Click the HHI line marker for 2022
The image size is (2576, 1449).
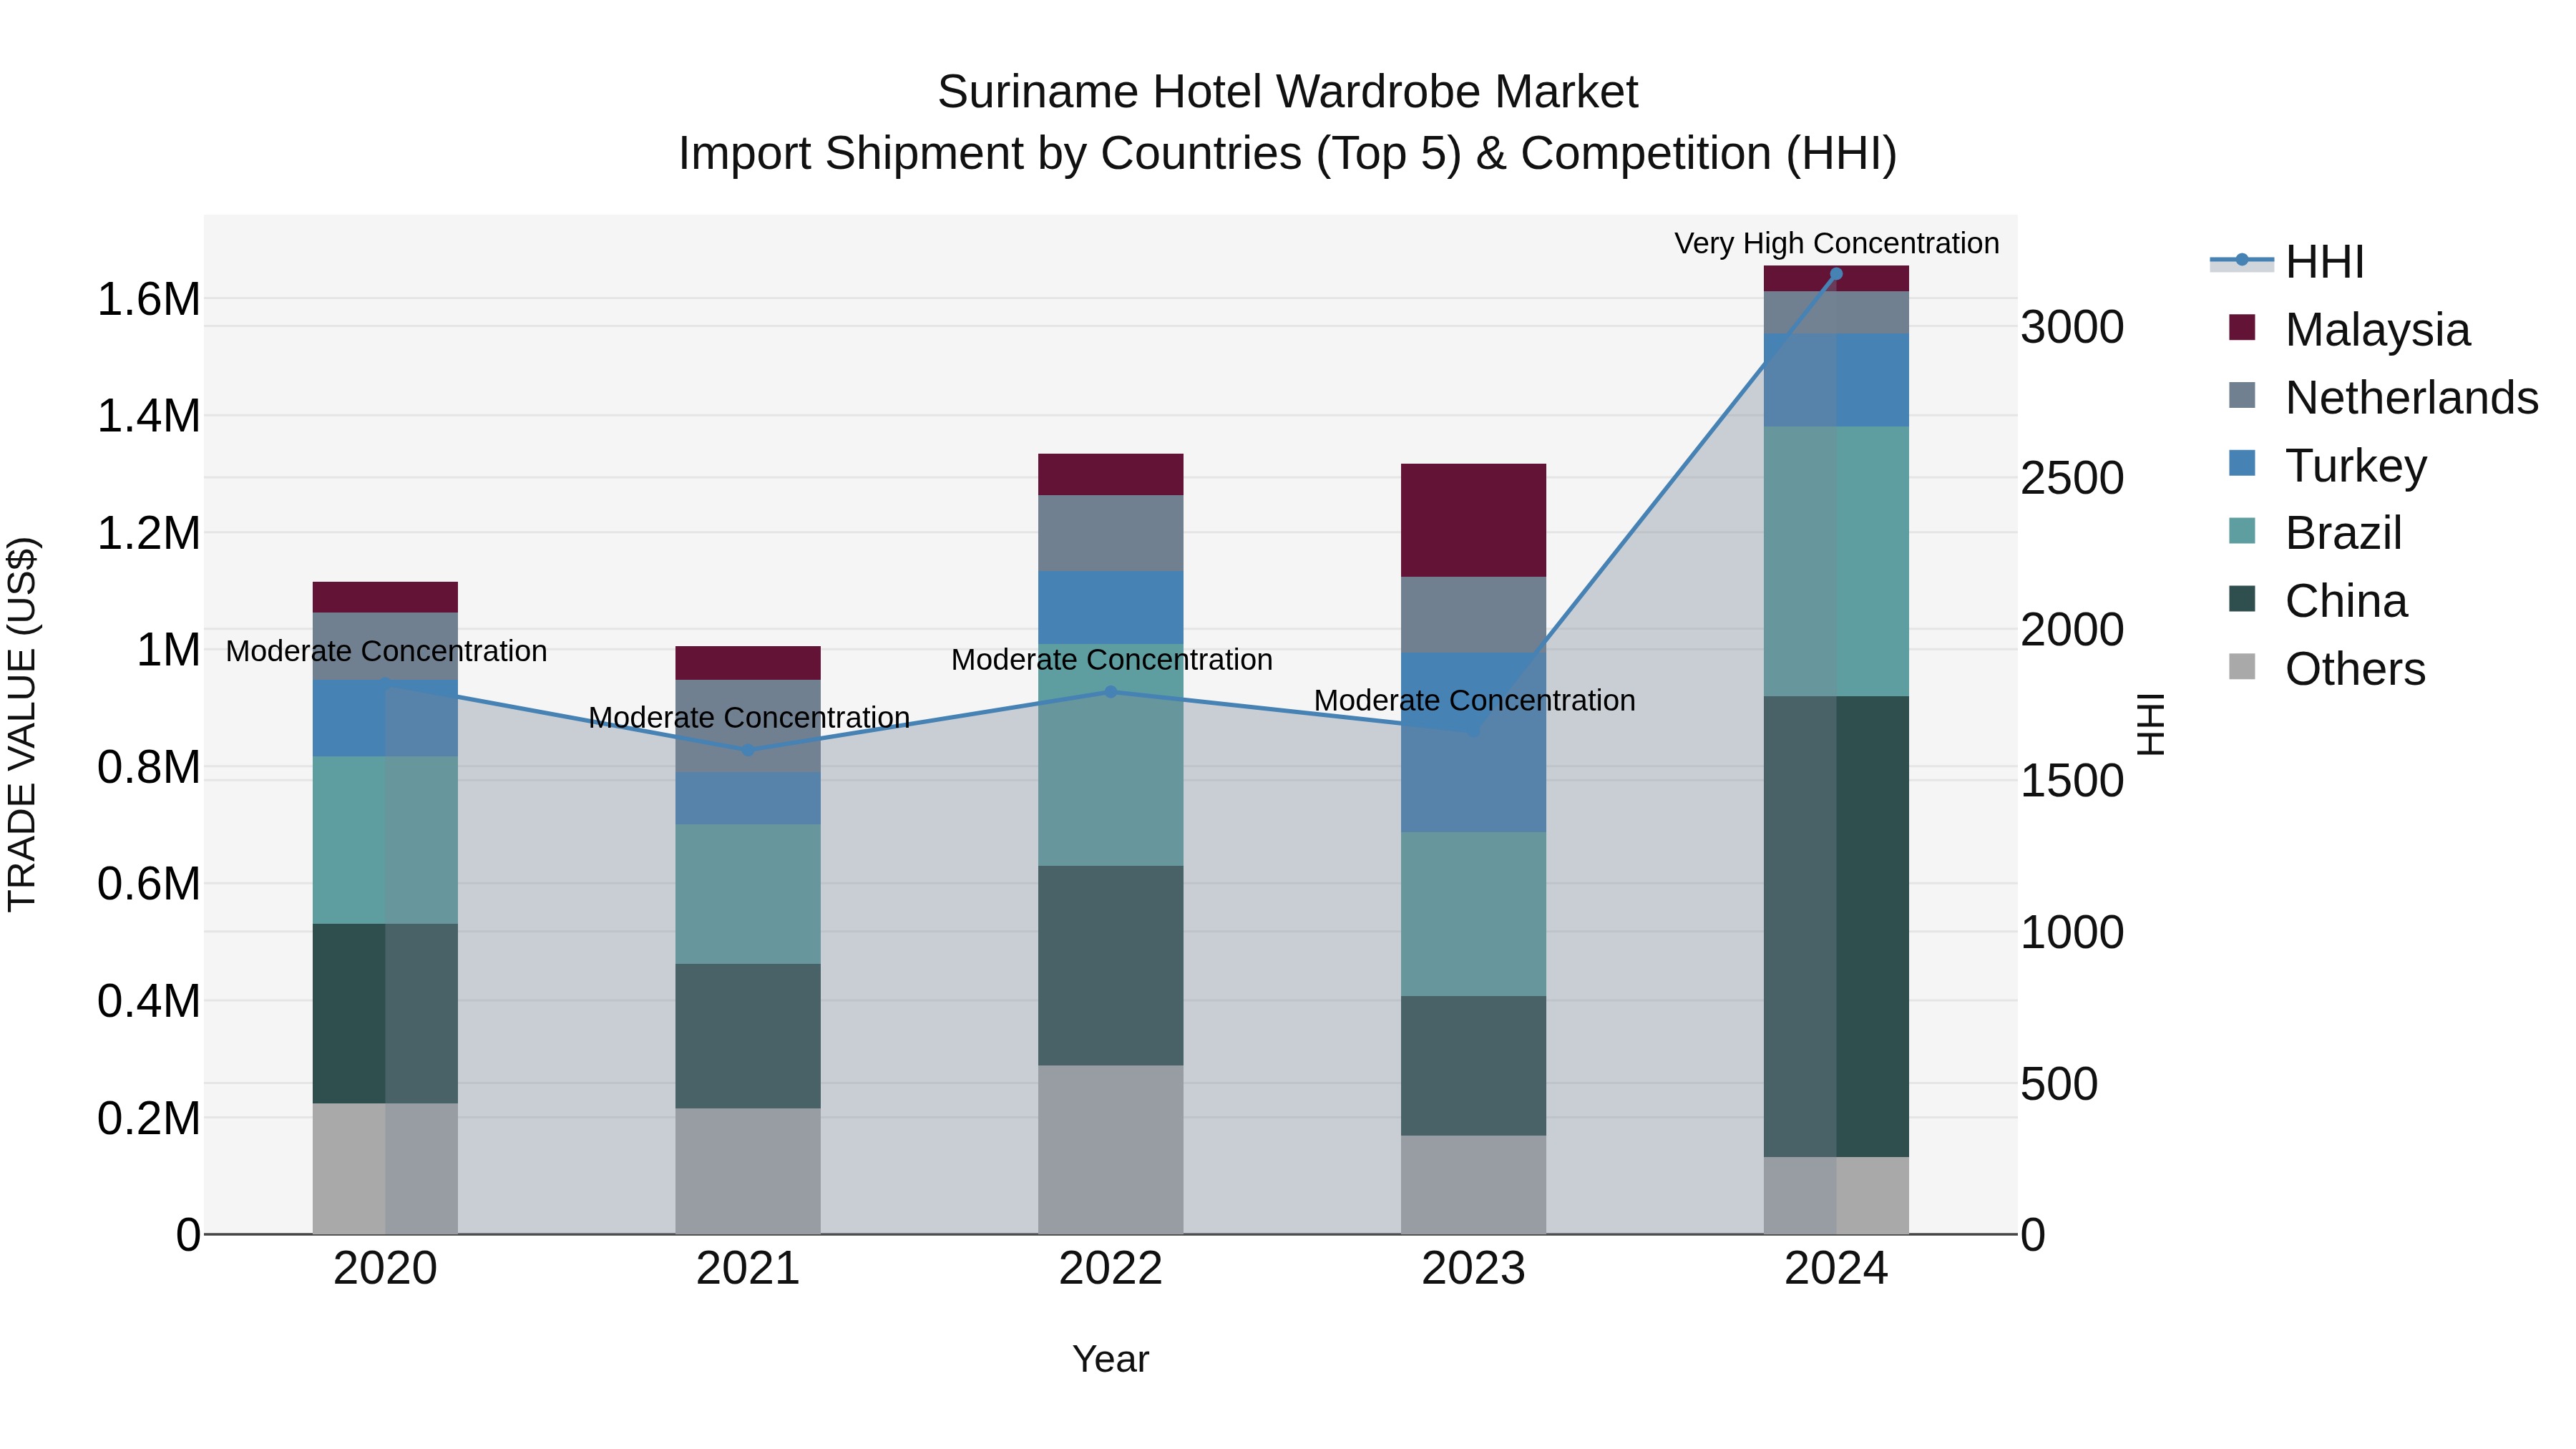pyautogui.click(x=1110, y=692)
